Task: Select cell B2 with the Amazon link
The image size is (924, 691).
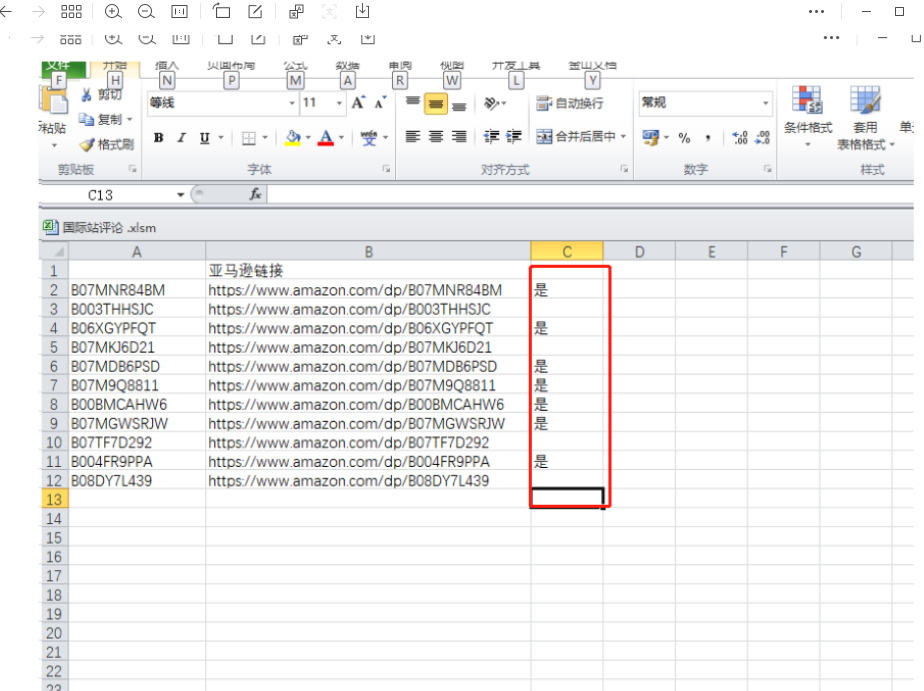Action: 367,290
